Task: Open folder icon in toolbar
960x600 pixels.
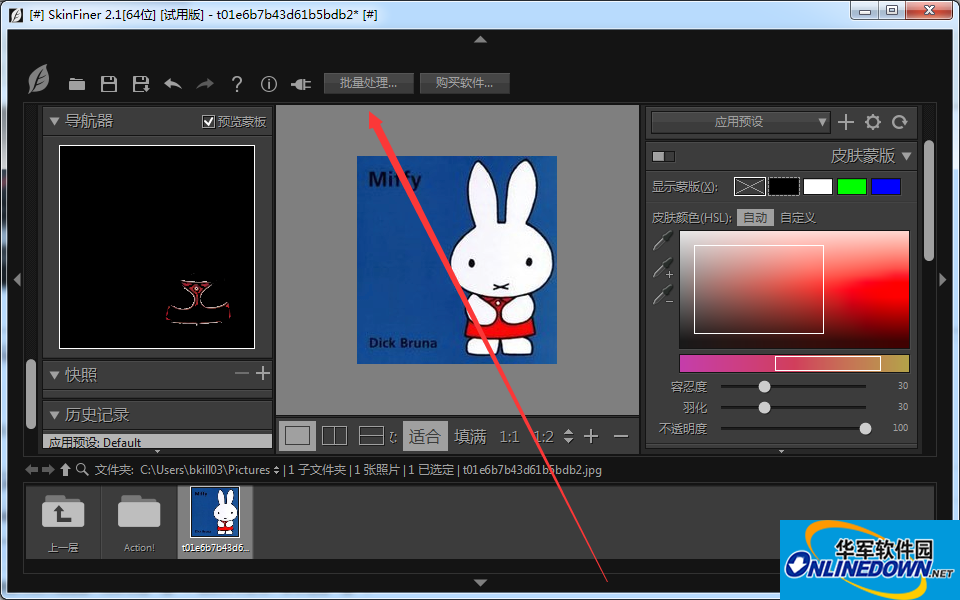Action: click(77, 84)
